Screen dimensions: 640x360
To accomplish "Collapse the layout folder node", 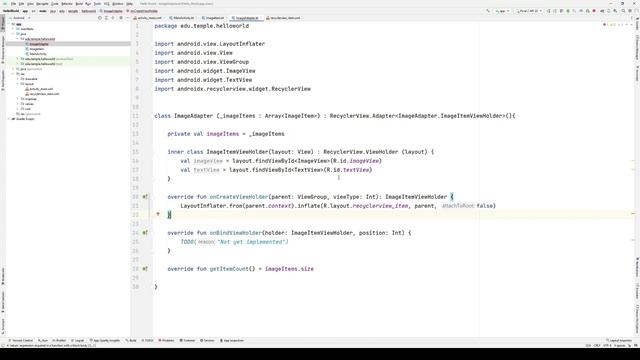I will tap(18, 84).
